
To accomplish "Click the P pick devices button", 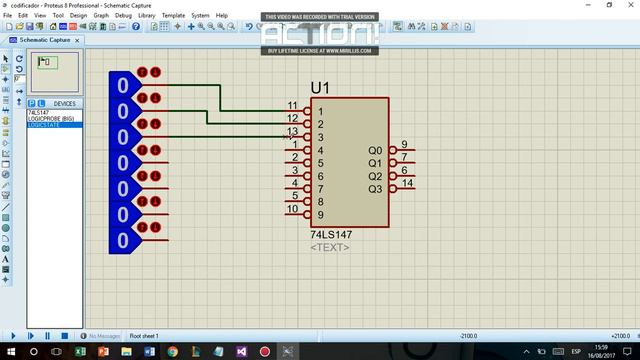I will click(32, 103).
